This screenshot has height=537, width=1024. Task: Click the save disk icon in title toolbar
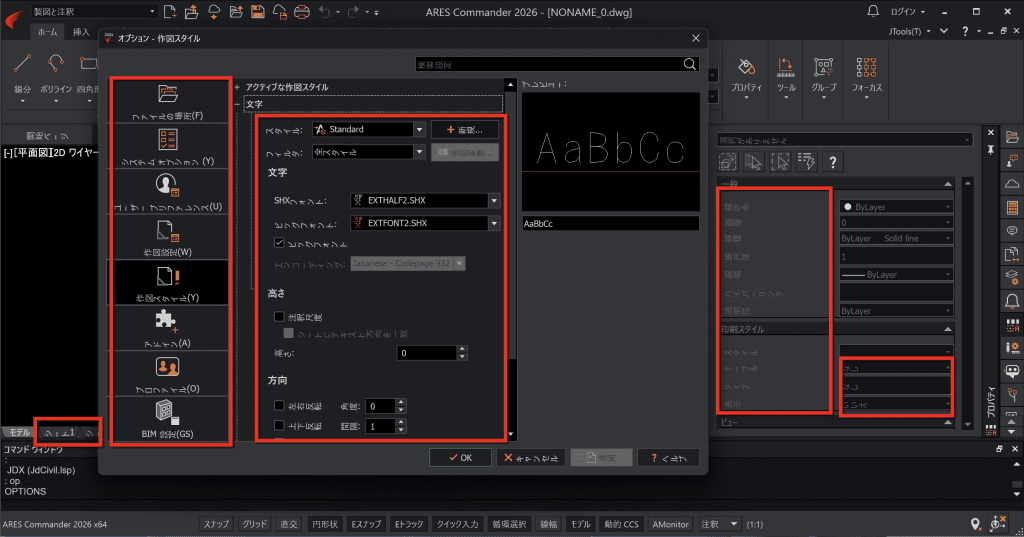click(257, 12)
